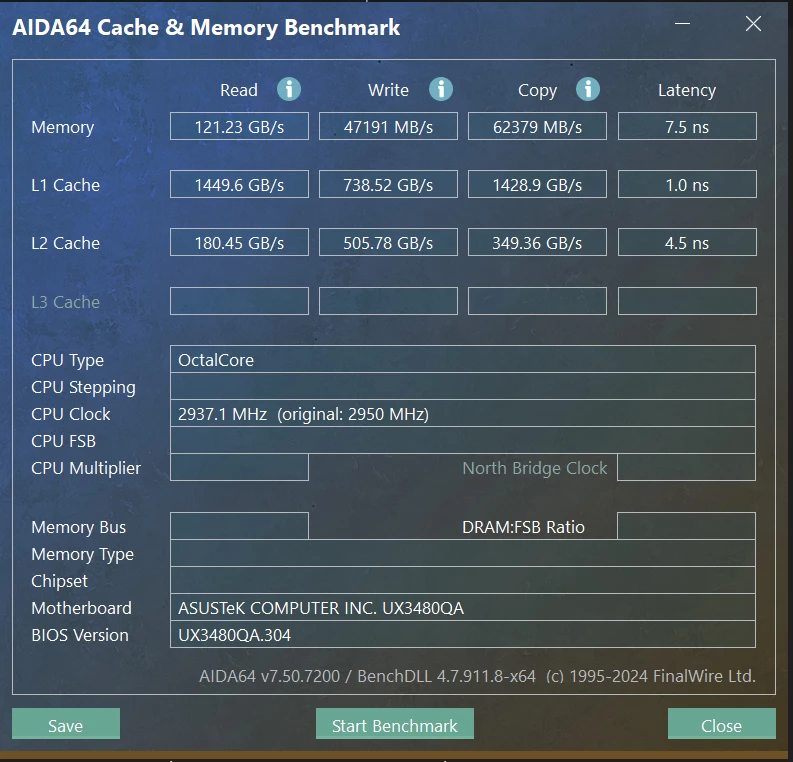The image size is (793, 762).
Task: Click L2 Cache read 180.45 GB/s
Action: [239, 243]
